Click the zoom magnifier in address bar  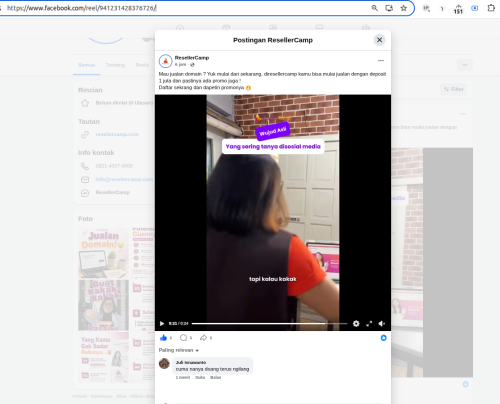(375, 8)
